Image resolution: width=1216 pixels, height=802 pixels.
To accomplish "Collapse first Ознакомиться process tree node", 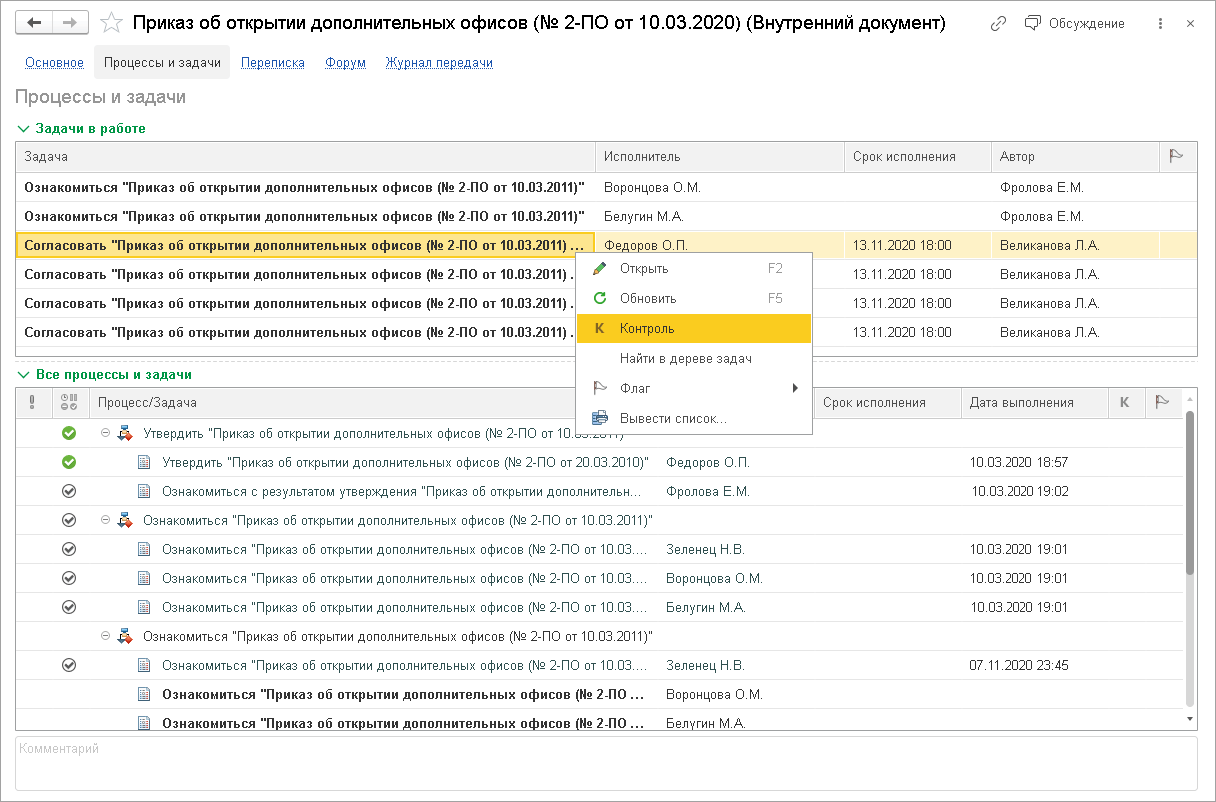I will [x=105, y=520].
